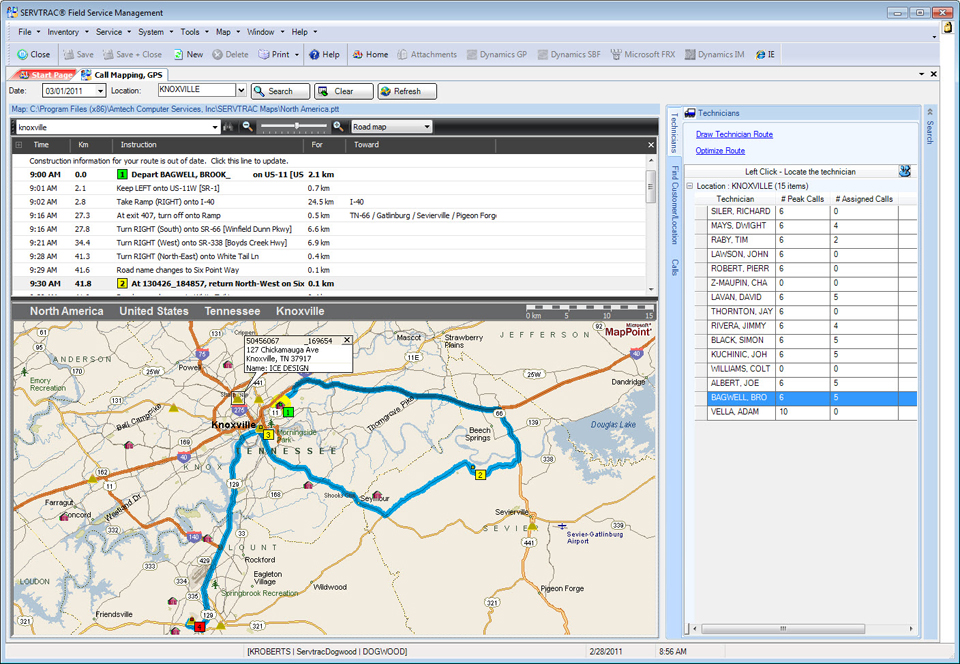Open the tab list dropdown arrow
960x664 pixels.
pyautogui.click(x=921, y=74)
